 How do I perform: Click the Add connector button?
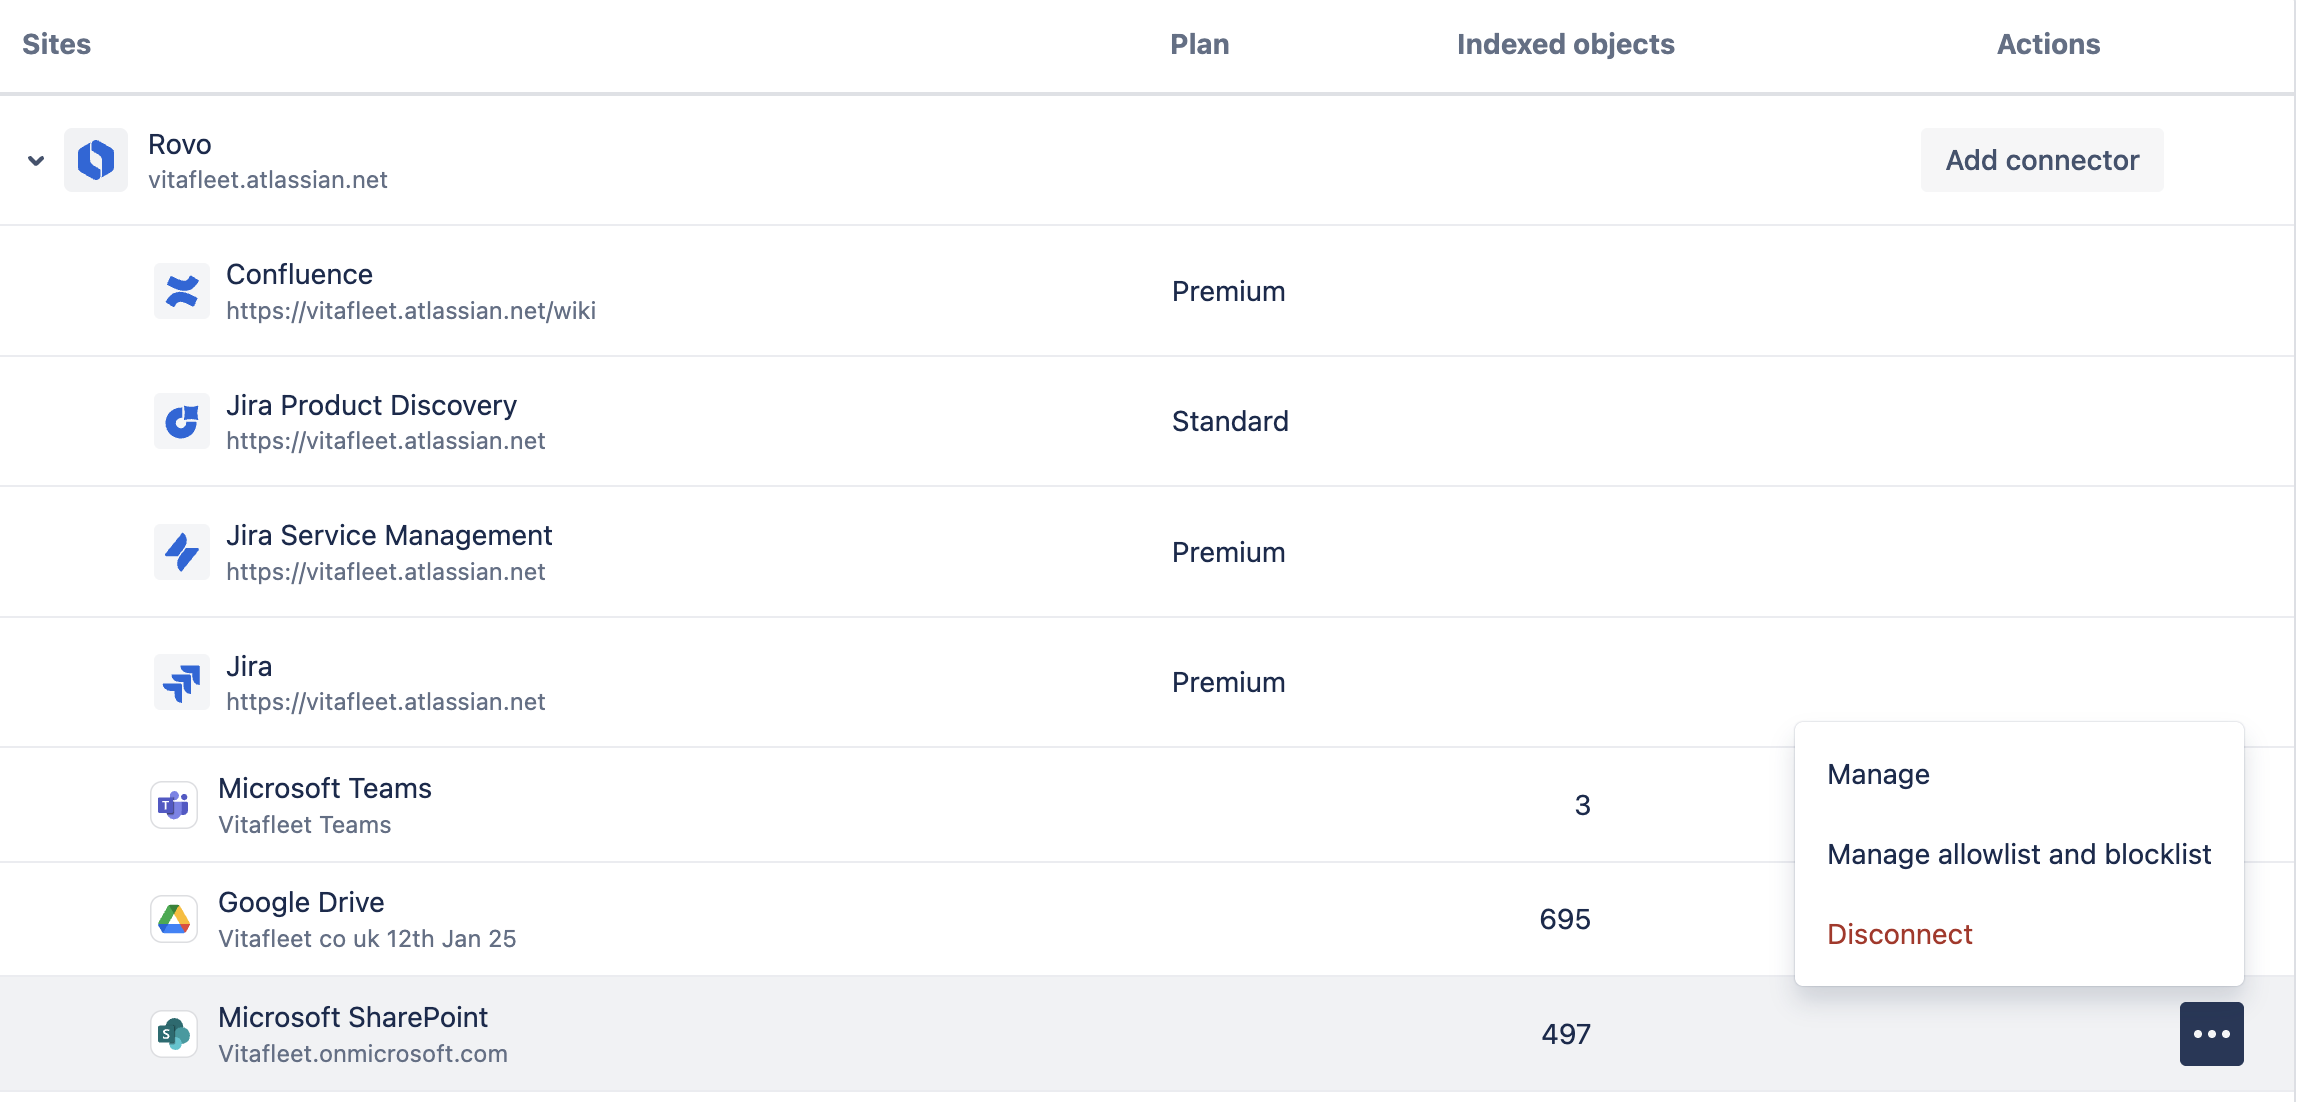coord(2040,159)
